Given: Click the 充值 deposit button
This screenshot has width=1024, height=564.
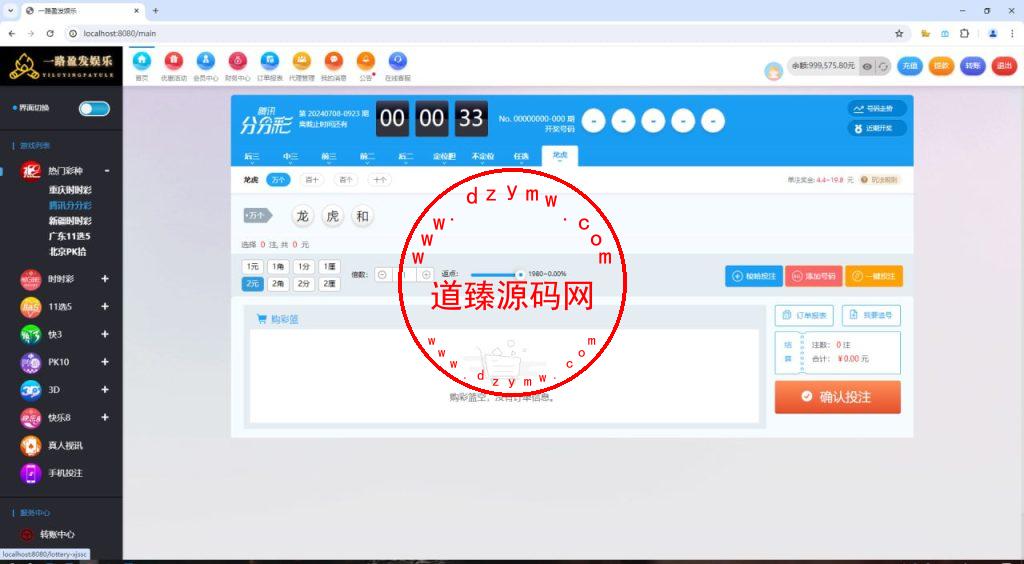Looking at the screenshot, I should coord(909,66).
